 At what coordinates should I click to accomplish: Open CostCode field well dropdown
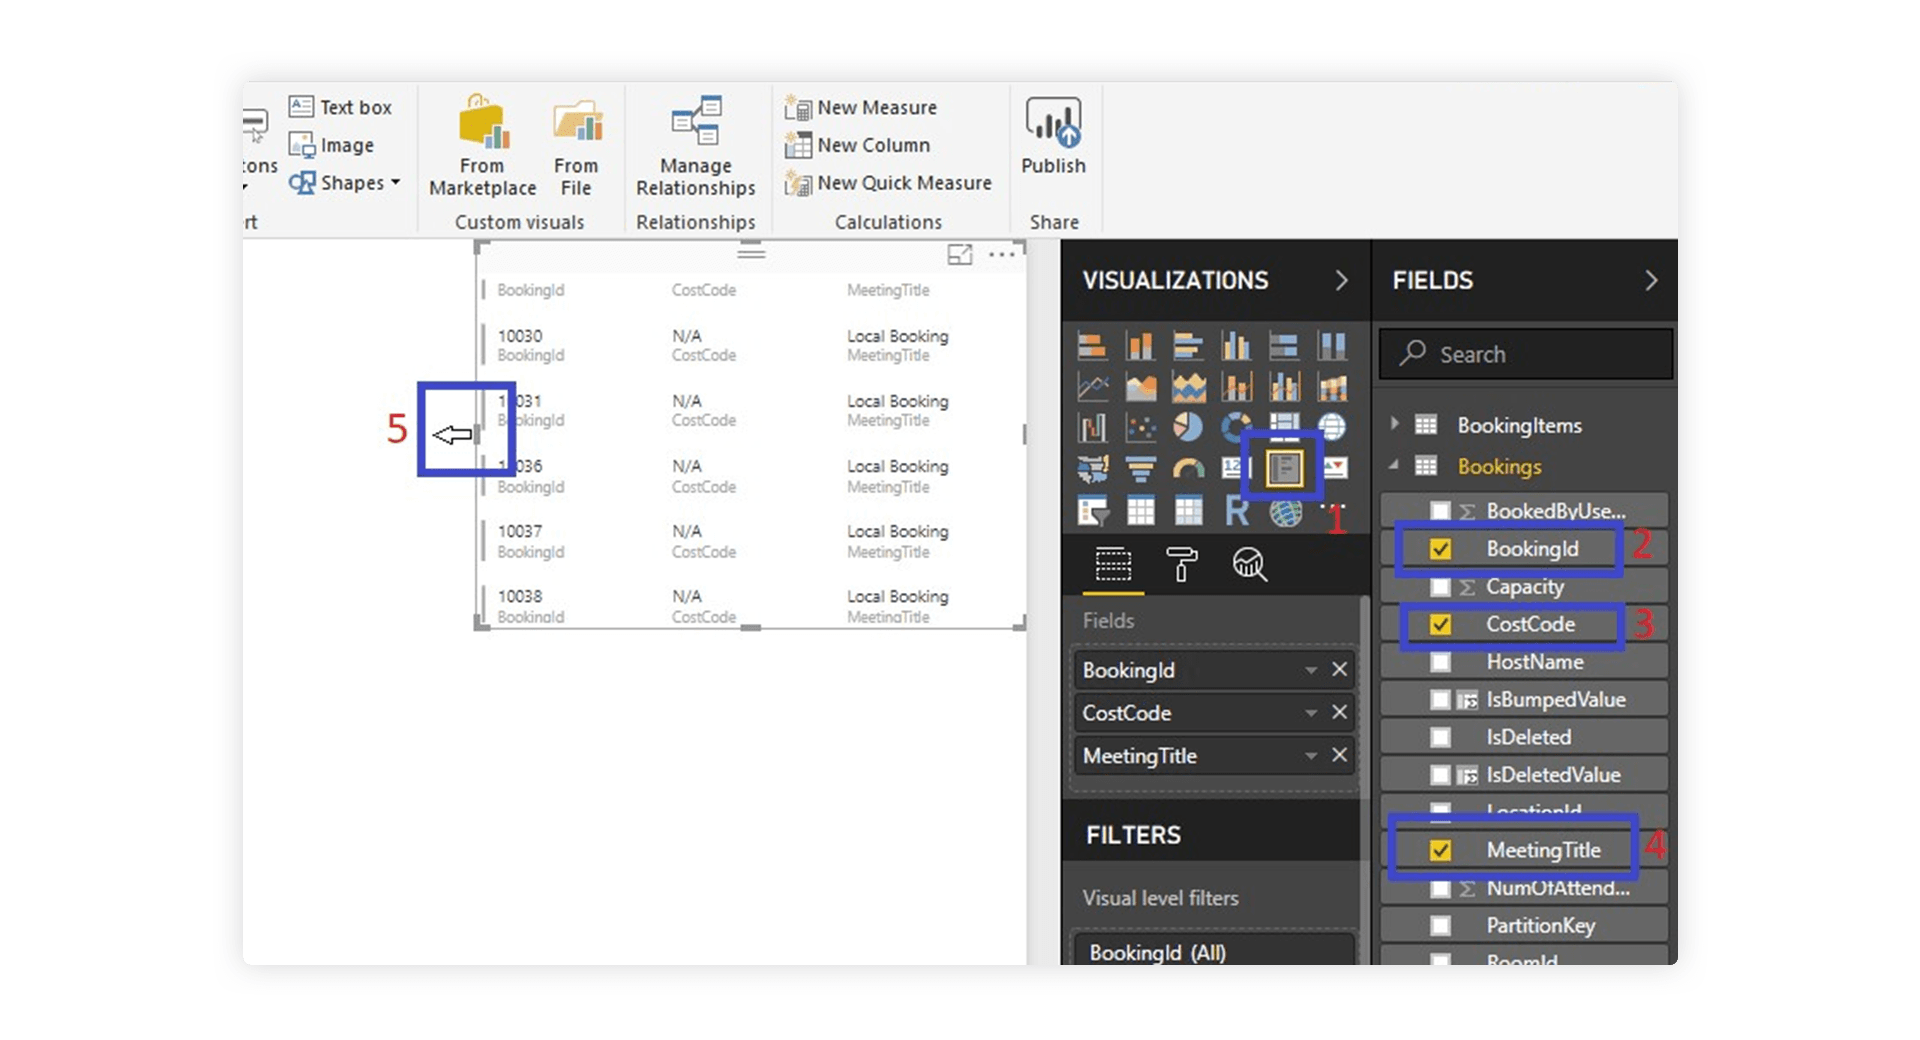(x=1310, y=713)
